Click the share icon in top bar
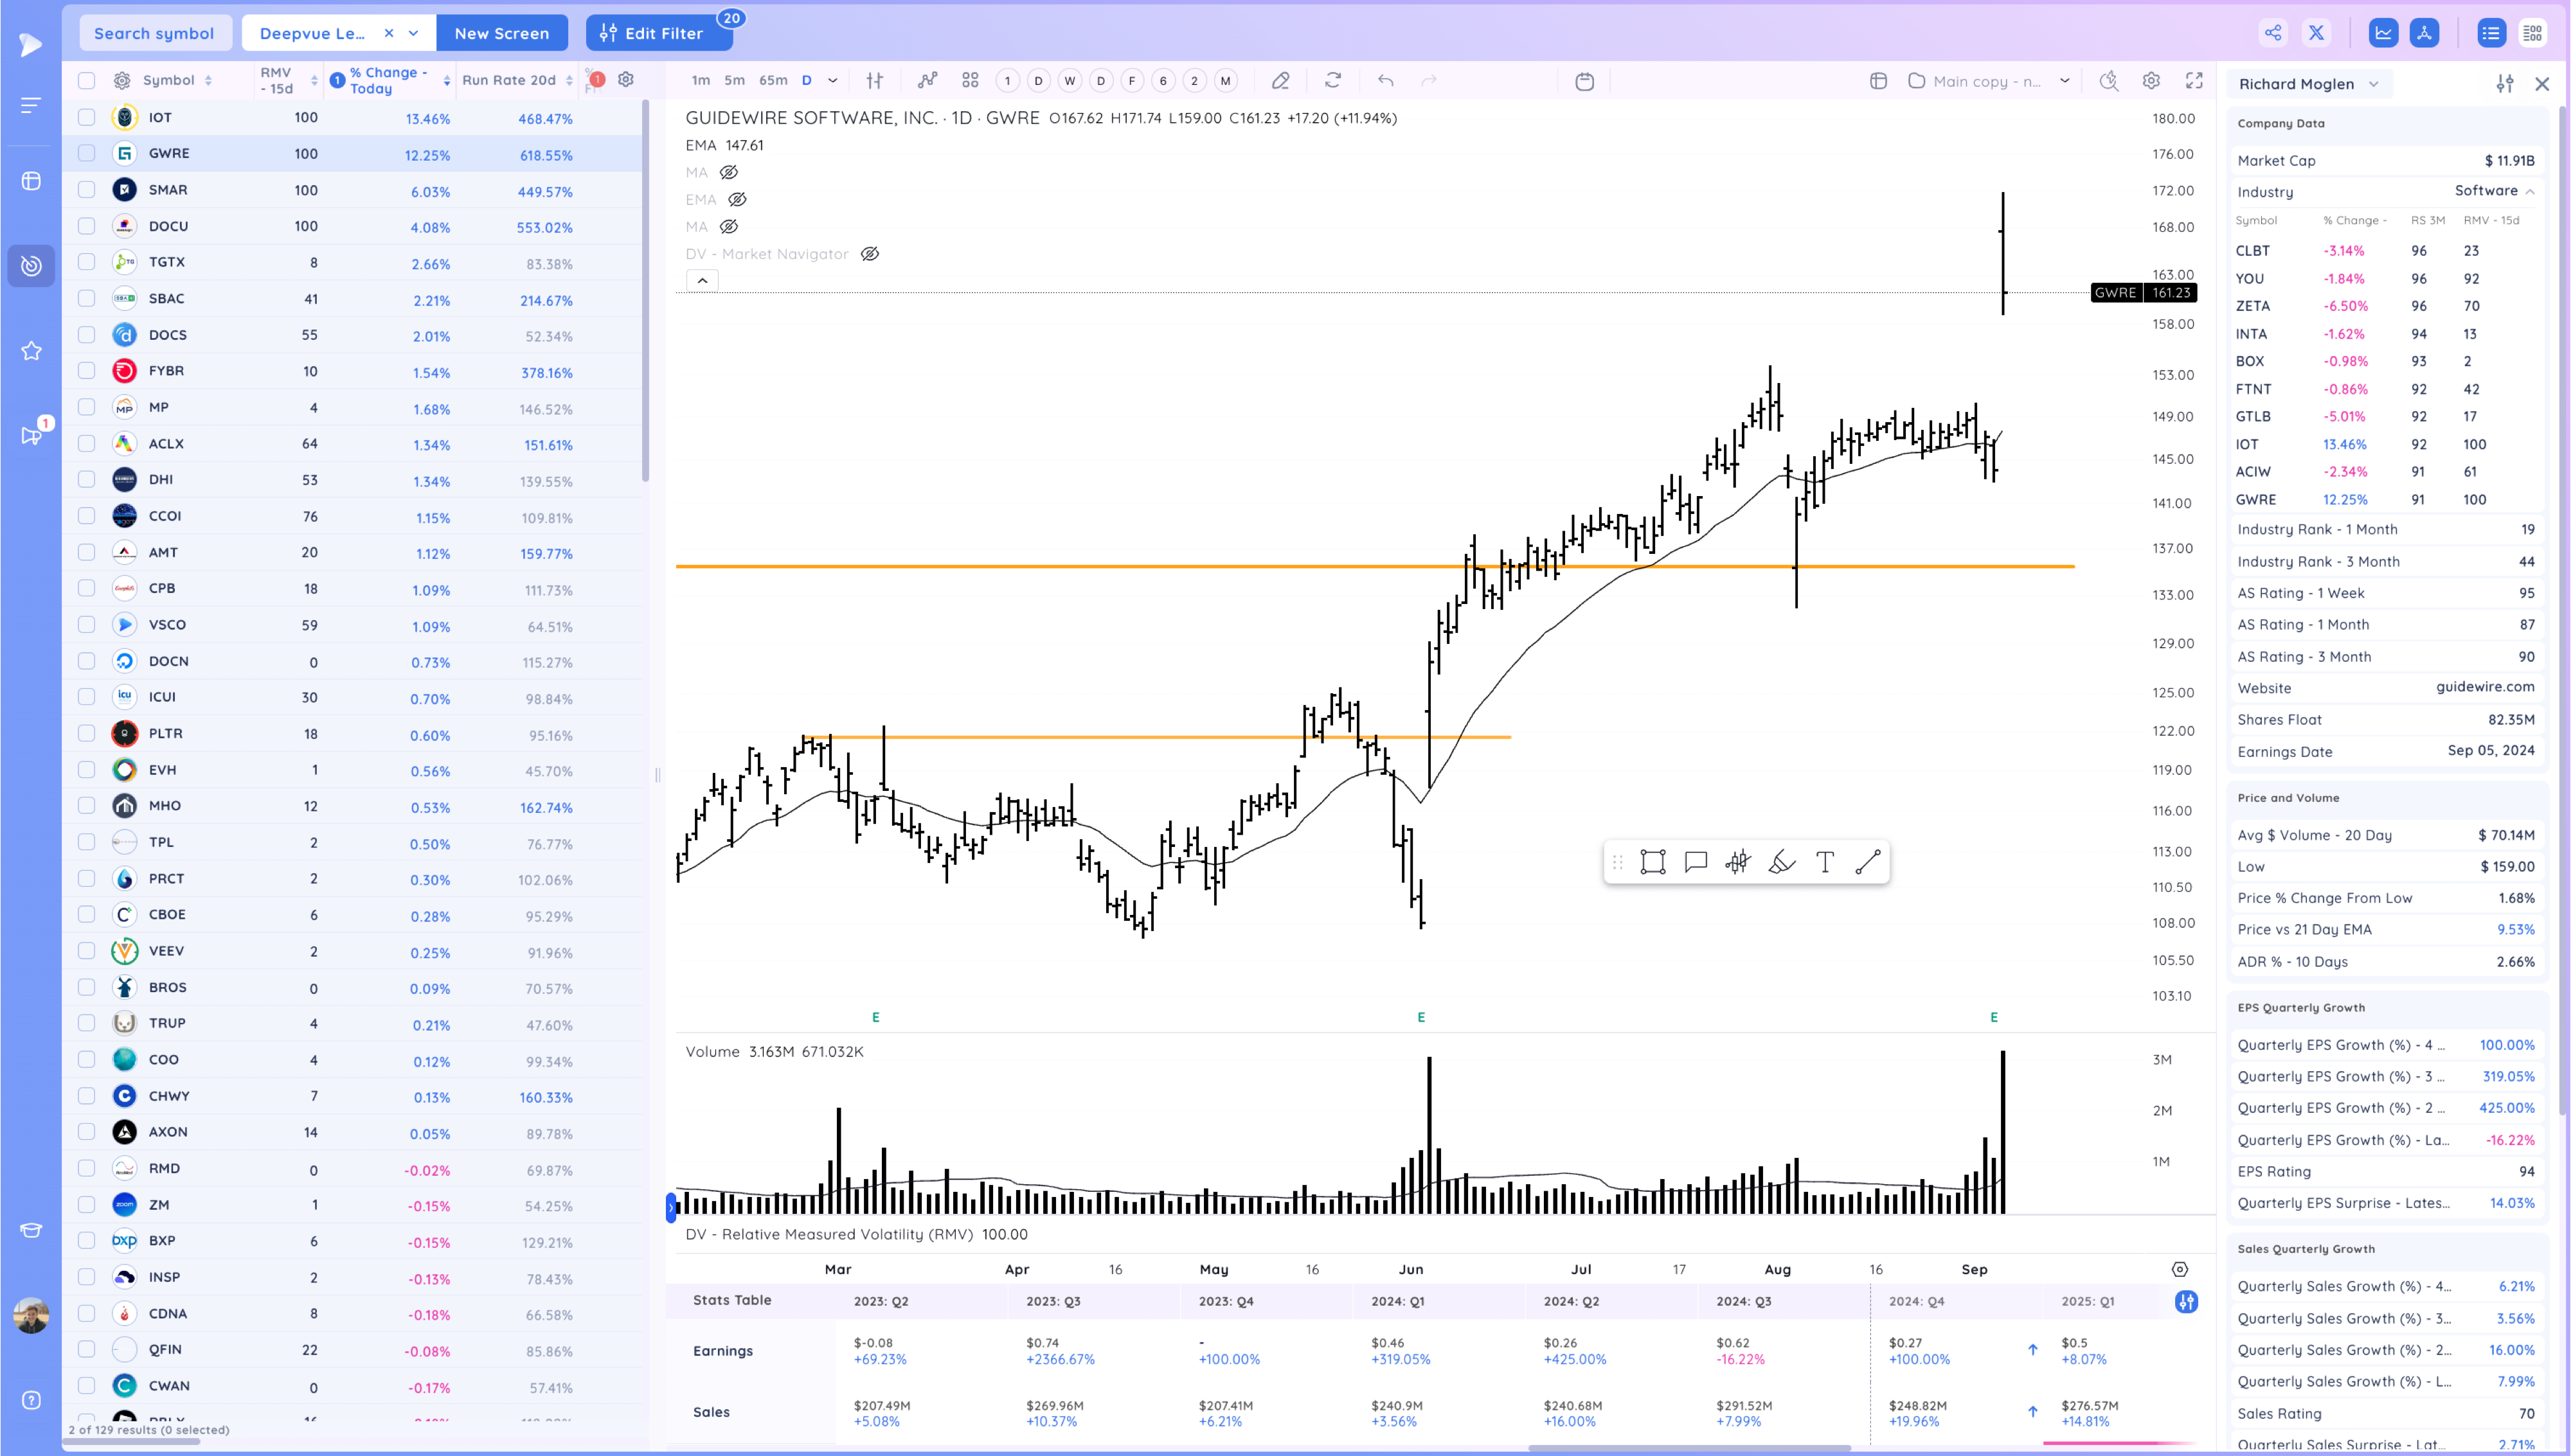This screenshot has height=1456, width=2571. (x=2272, y=33)
